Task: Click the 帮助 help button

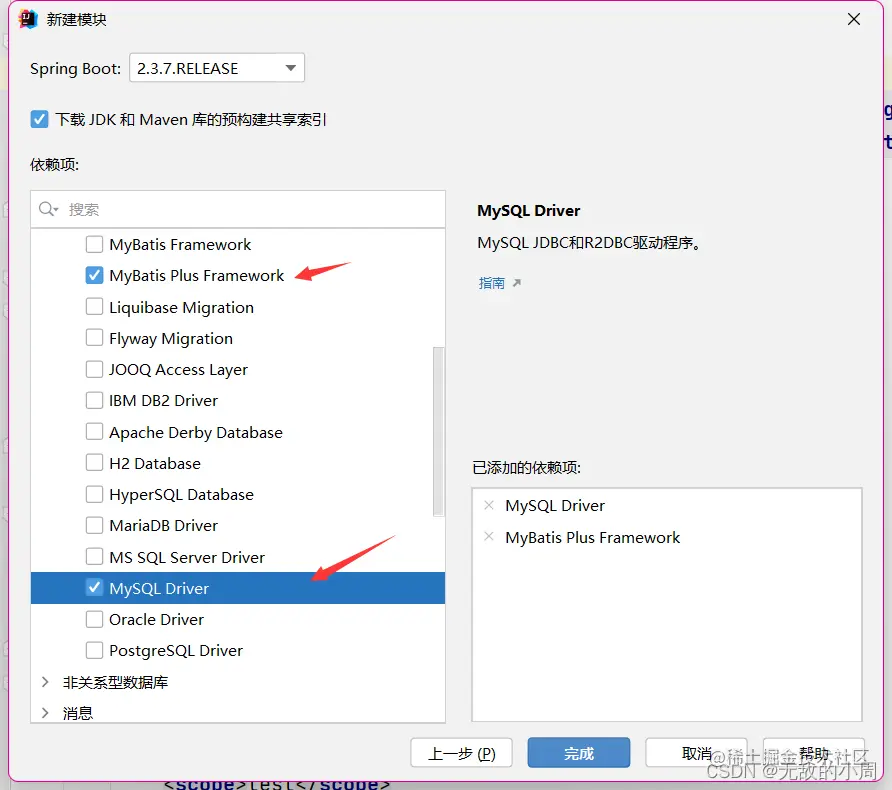Action: tap(813, 753)
